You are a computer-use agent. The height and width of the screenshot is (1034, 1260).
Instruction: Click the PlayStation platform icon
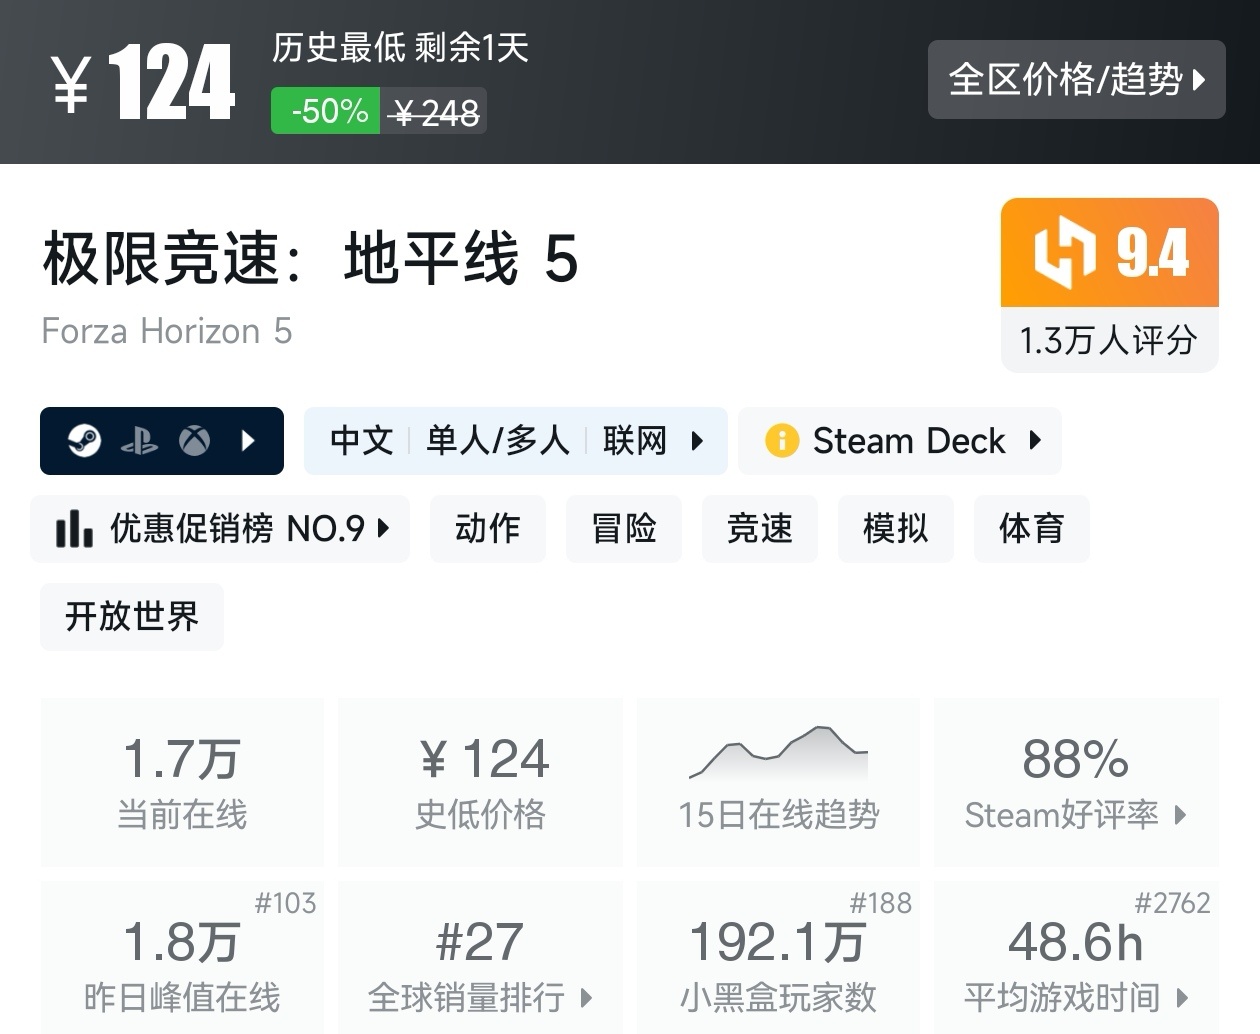[x=139, y=441]
